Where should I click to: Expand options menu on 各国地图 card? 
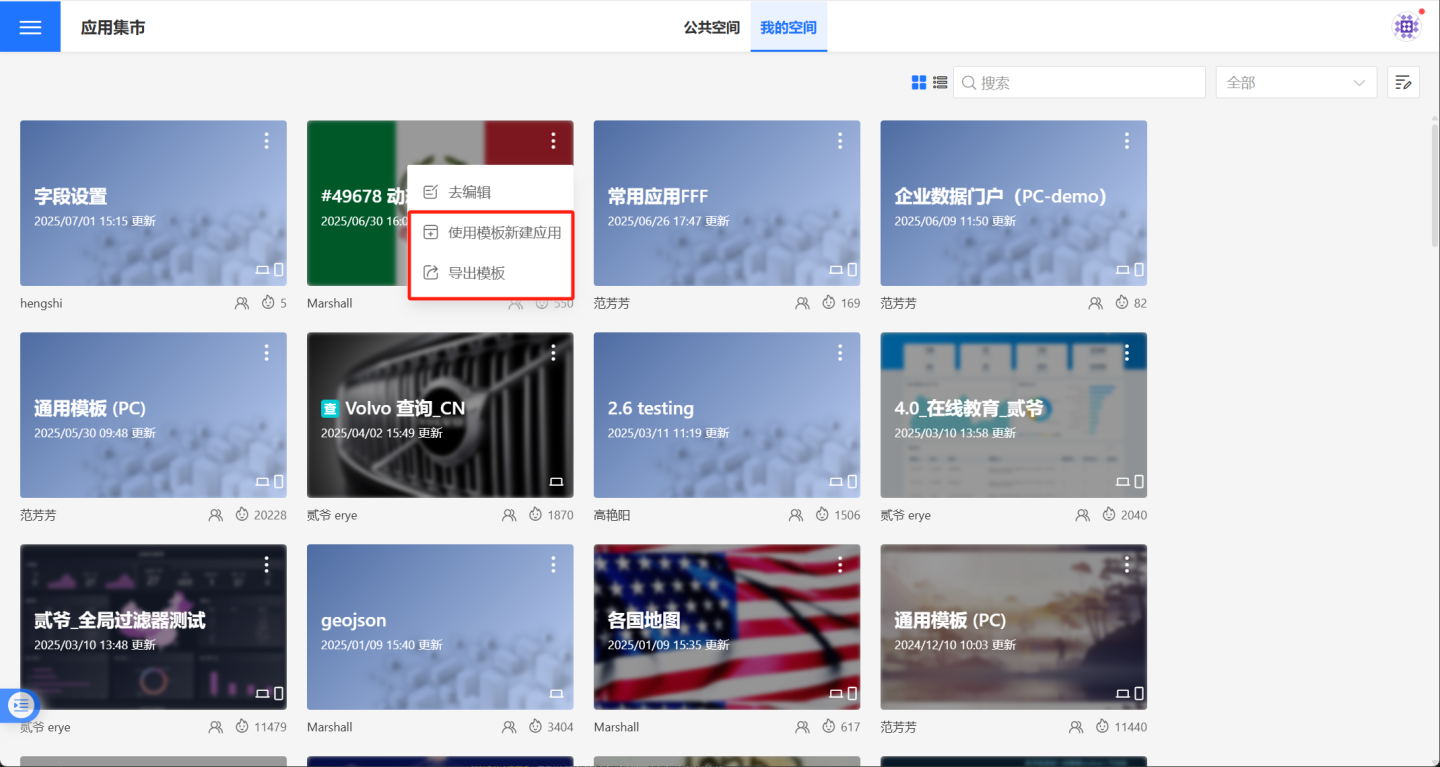pyautogui.click(x=840, y=565)
